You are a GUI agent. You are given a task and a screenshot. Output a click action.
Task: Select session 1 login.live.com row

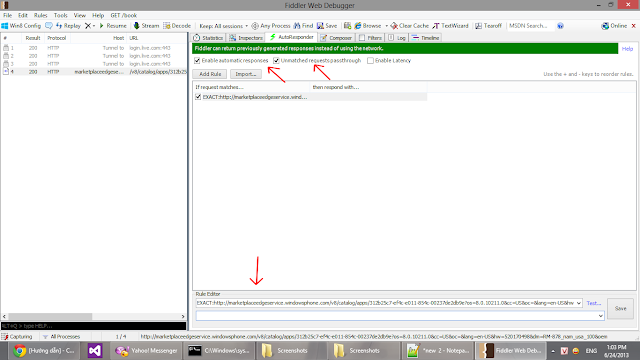(x=94, y=48)
